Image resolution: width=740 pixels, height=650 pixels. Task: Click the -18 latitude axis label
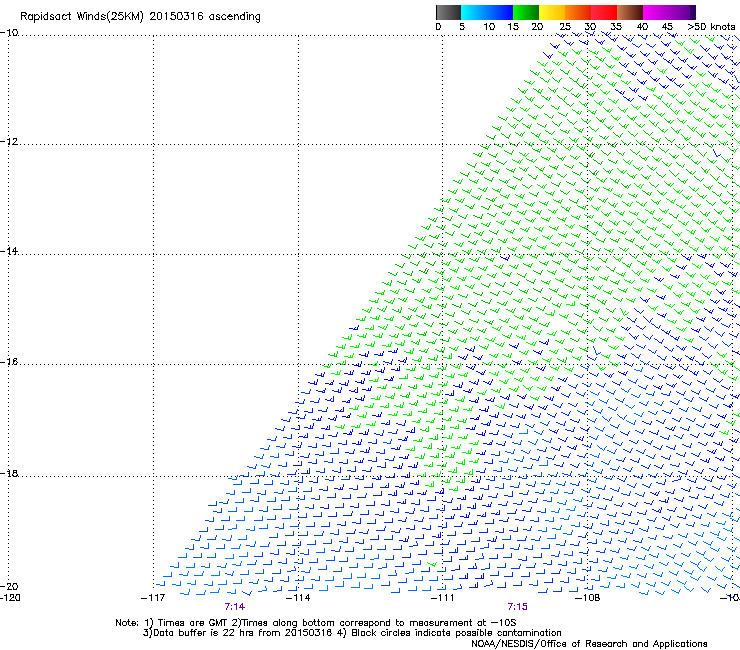tap(9, 473)
